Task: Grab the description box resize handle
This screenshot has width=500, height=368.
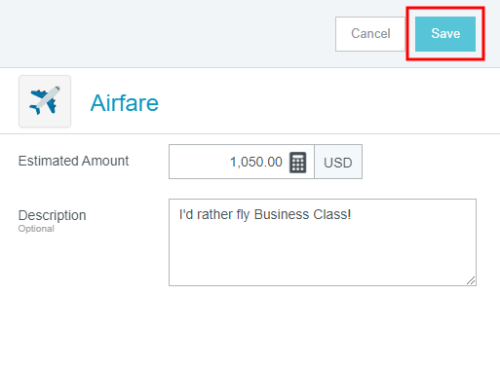Action: point(471,281)
